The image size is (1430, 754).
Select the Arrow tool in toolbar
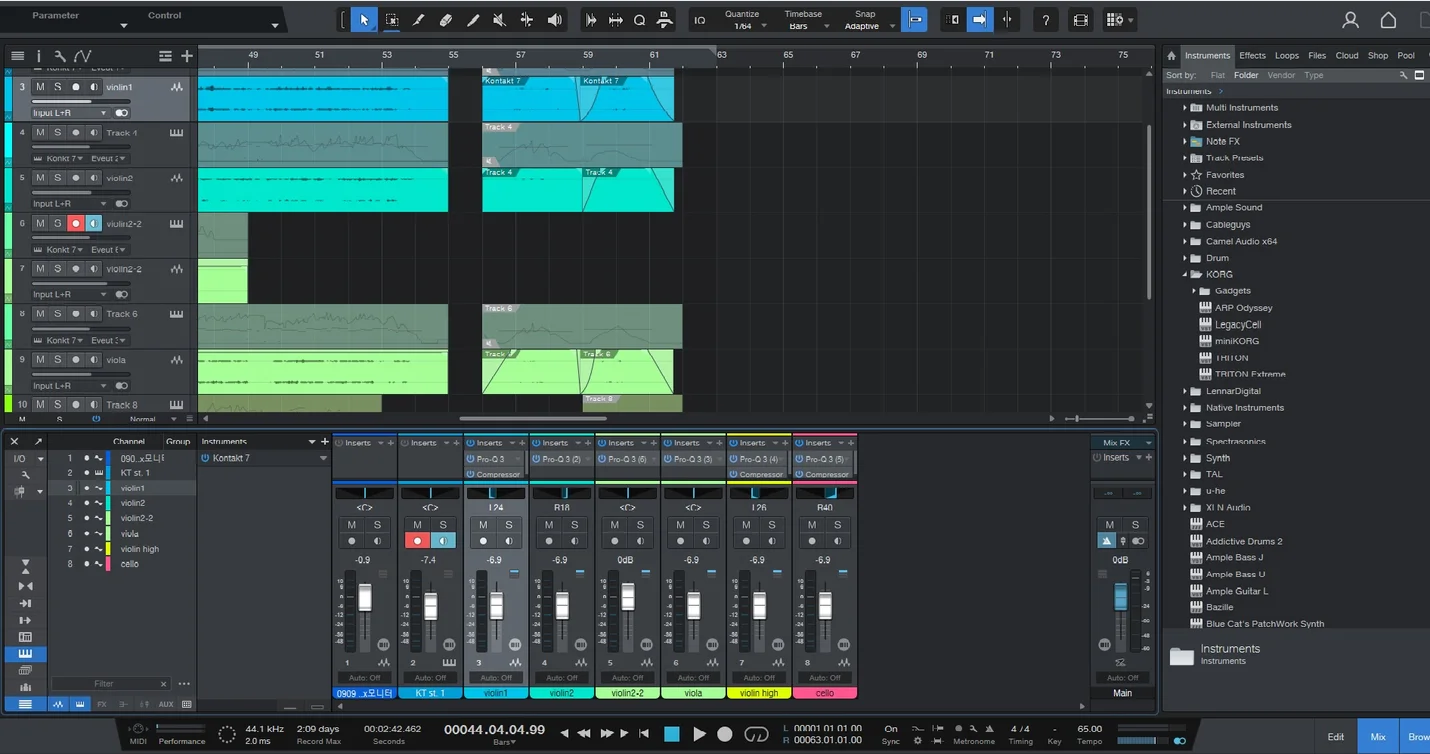[364, 20]
